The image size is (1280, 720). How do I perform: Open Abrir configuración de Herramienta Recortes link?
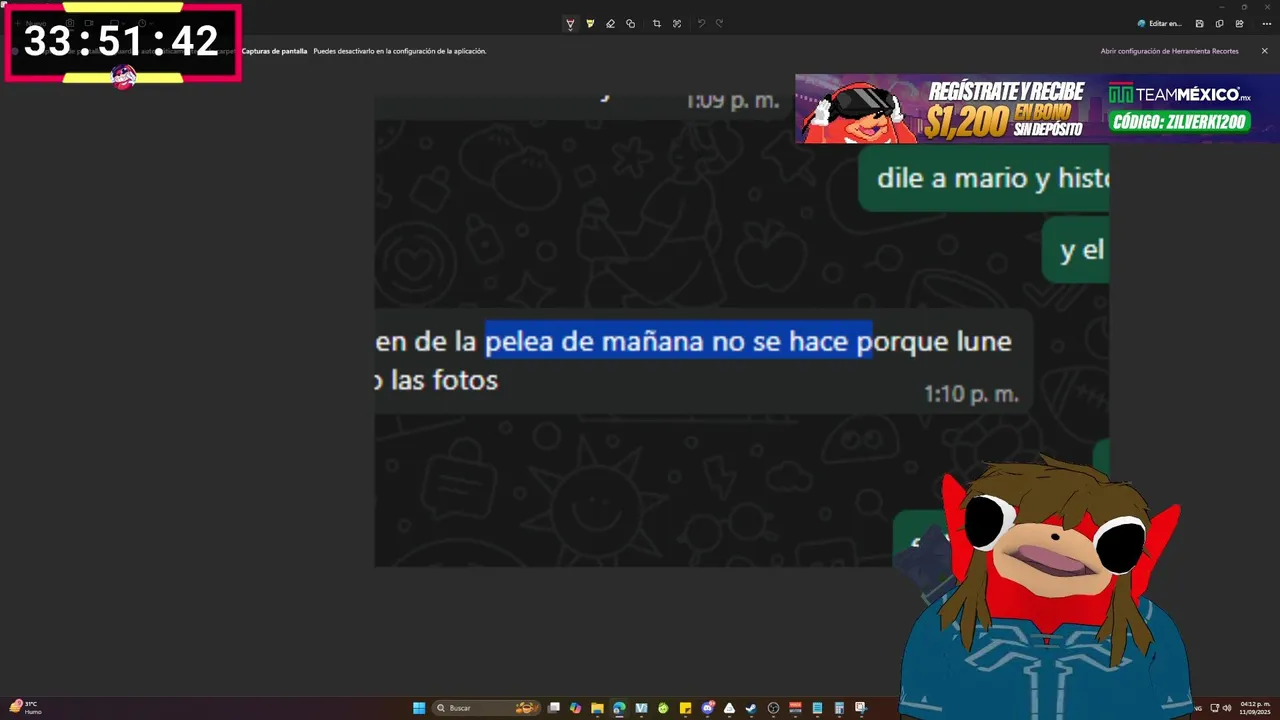pos(1169,51)
